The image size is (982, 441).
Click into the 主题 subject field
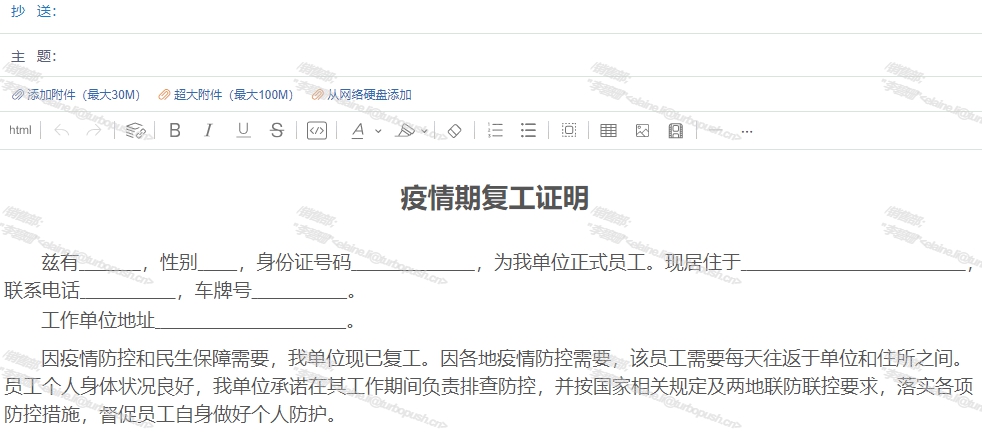tap(500, 56)
